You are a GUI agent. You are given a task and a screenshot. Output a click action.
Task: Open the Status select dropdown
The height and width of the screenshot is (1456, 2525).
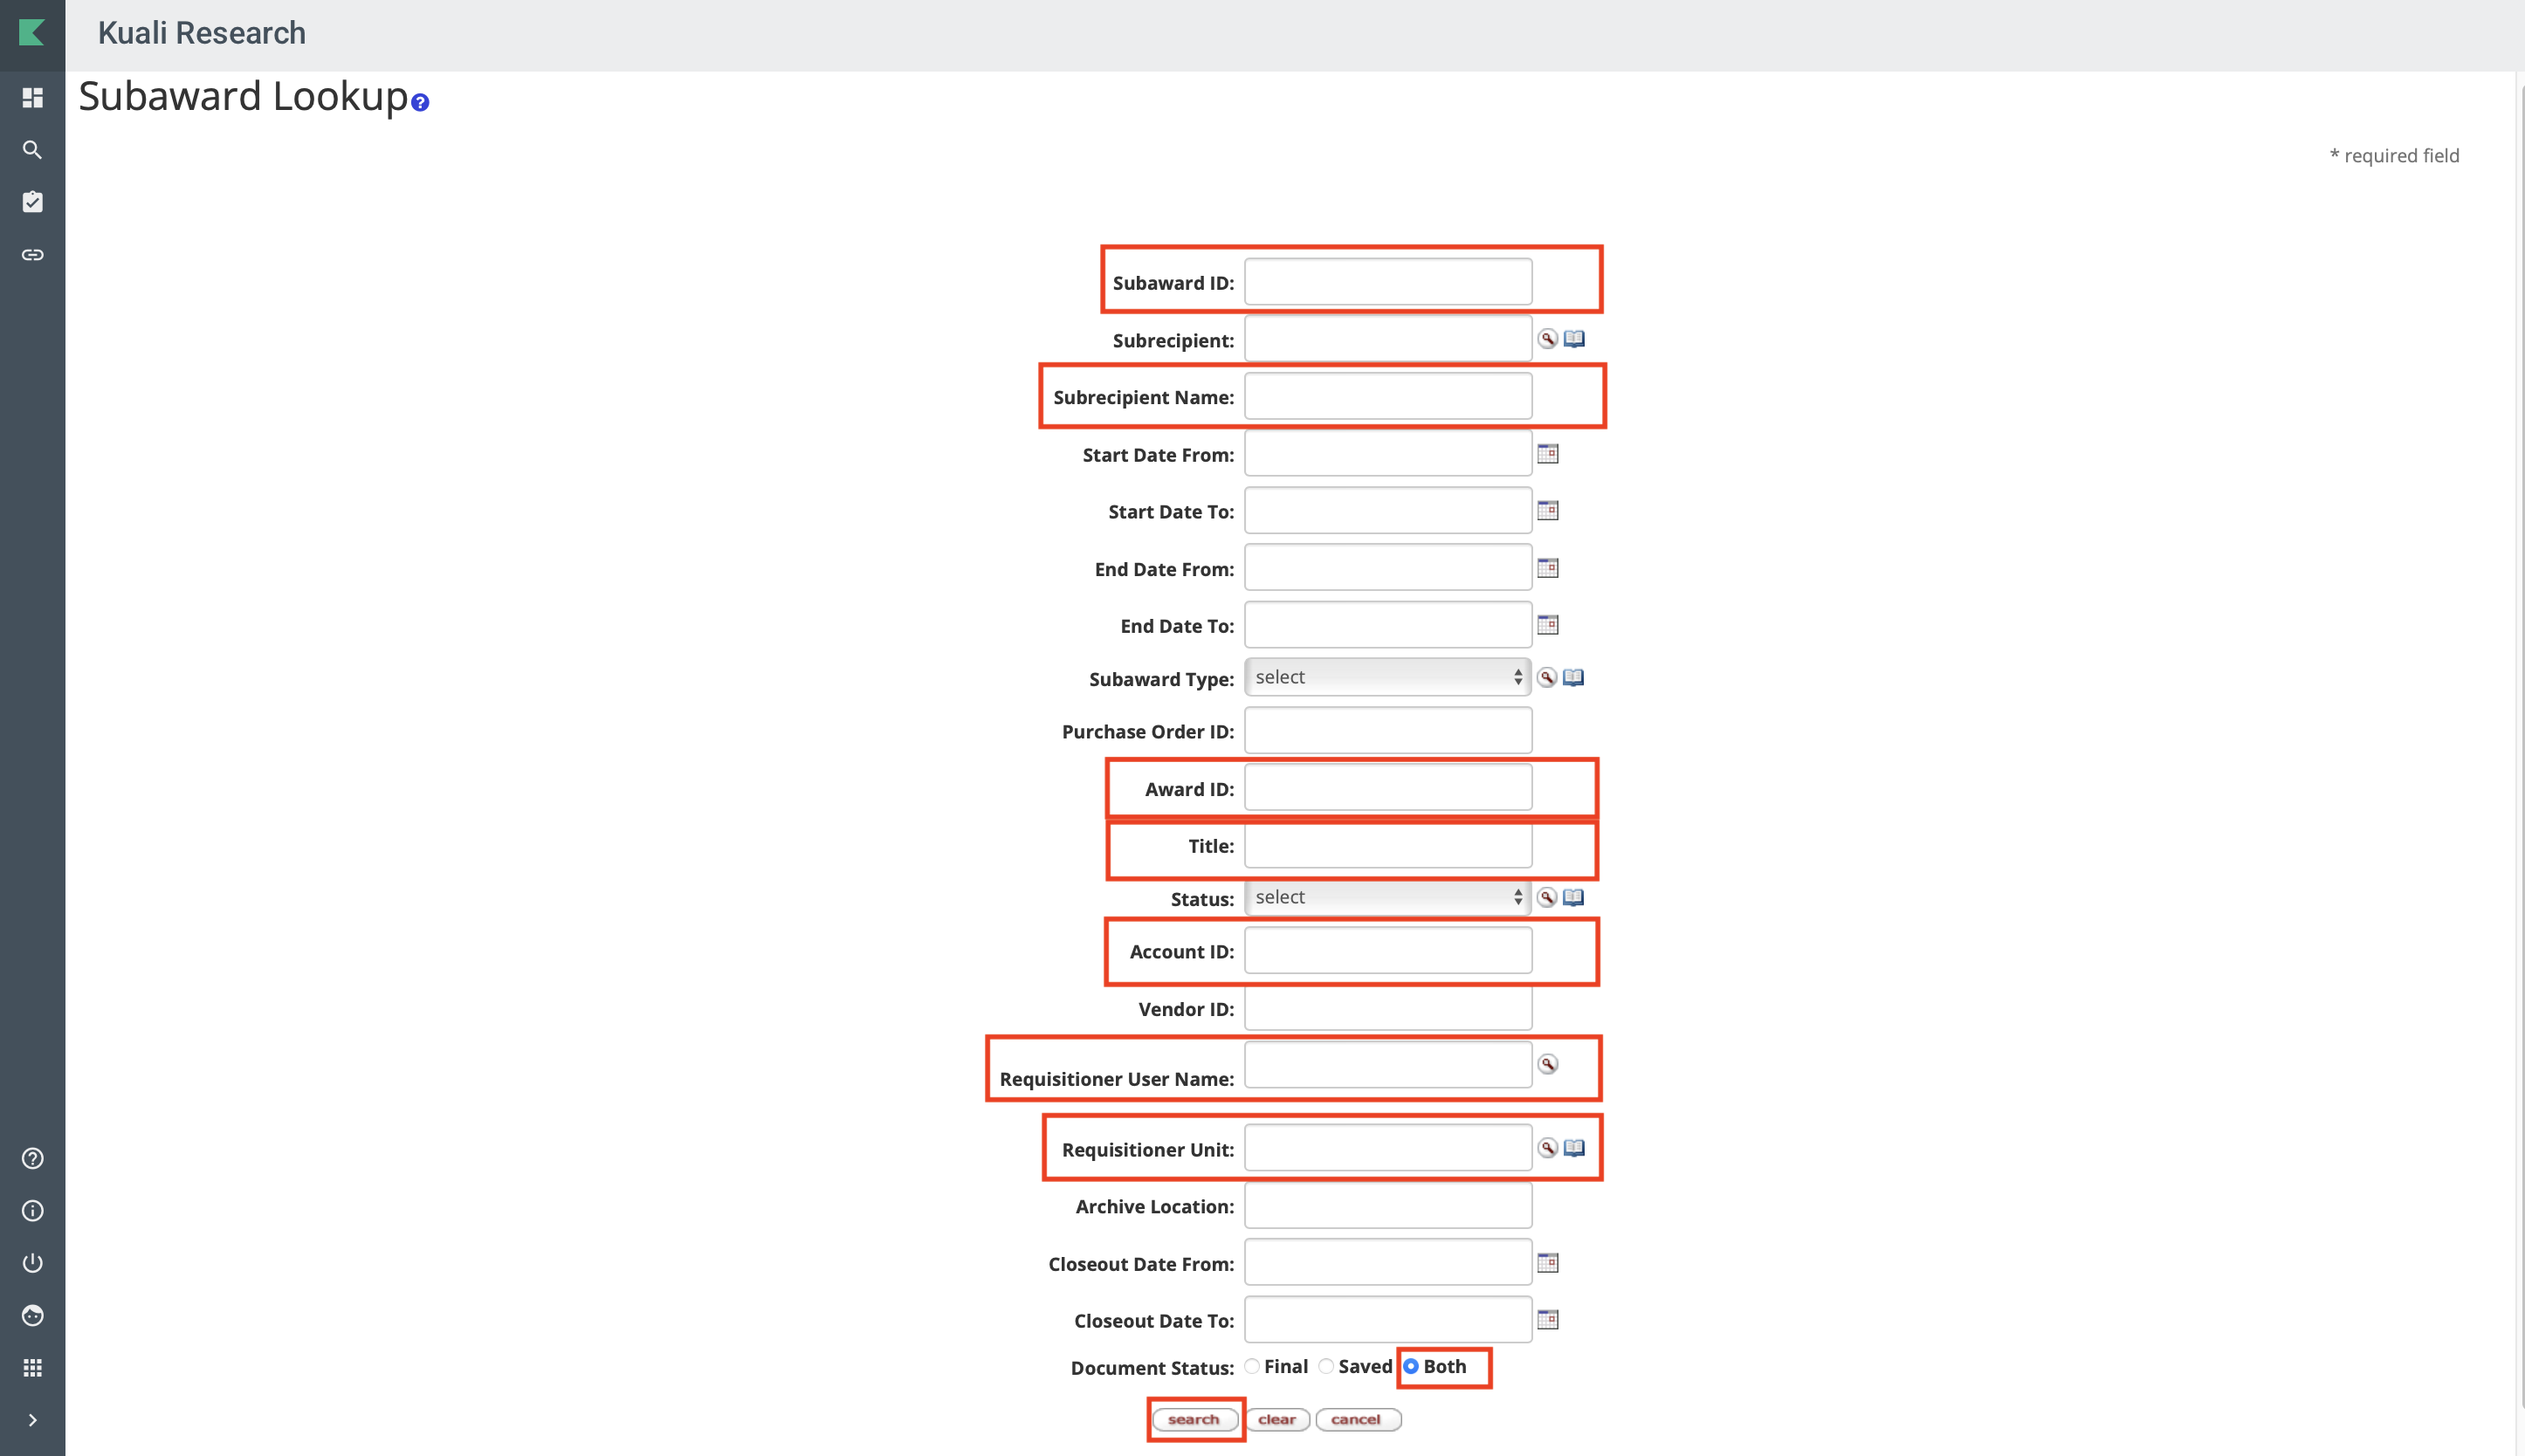(x=1387, y=897)
